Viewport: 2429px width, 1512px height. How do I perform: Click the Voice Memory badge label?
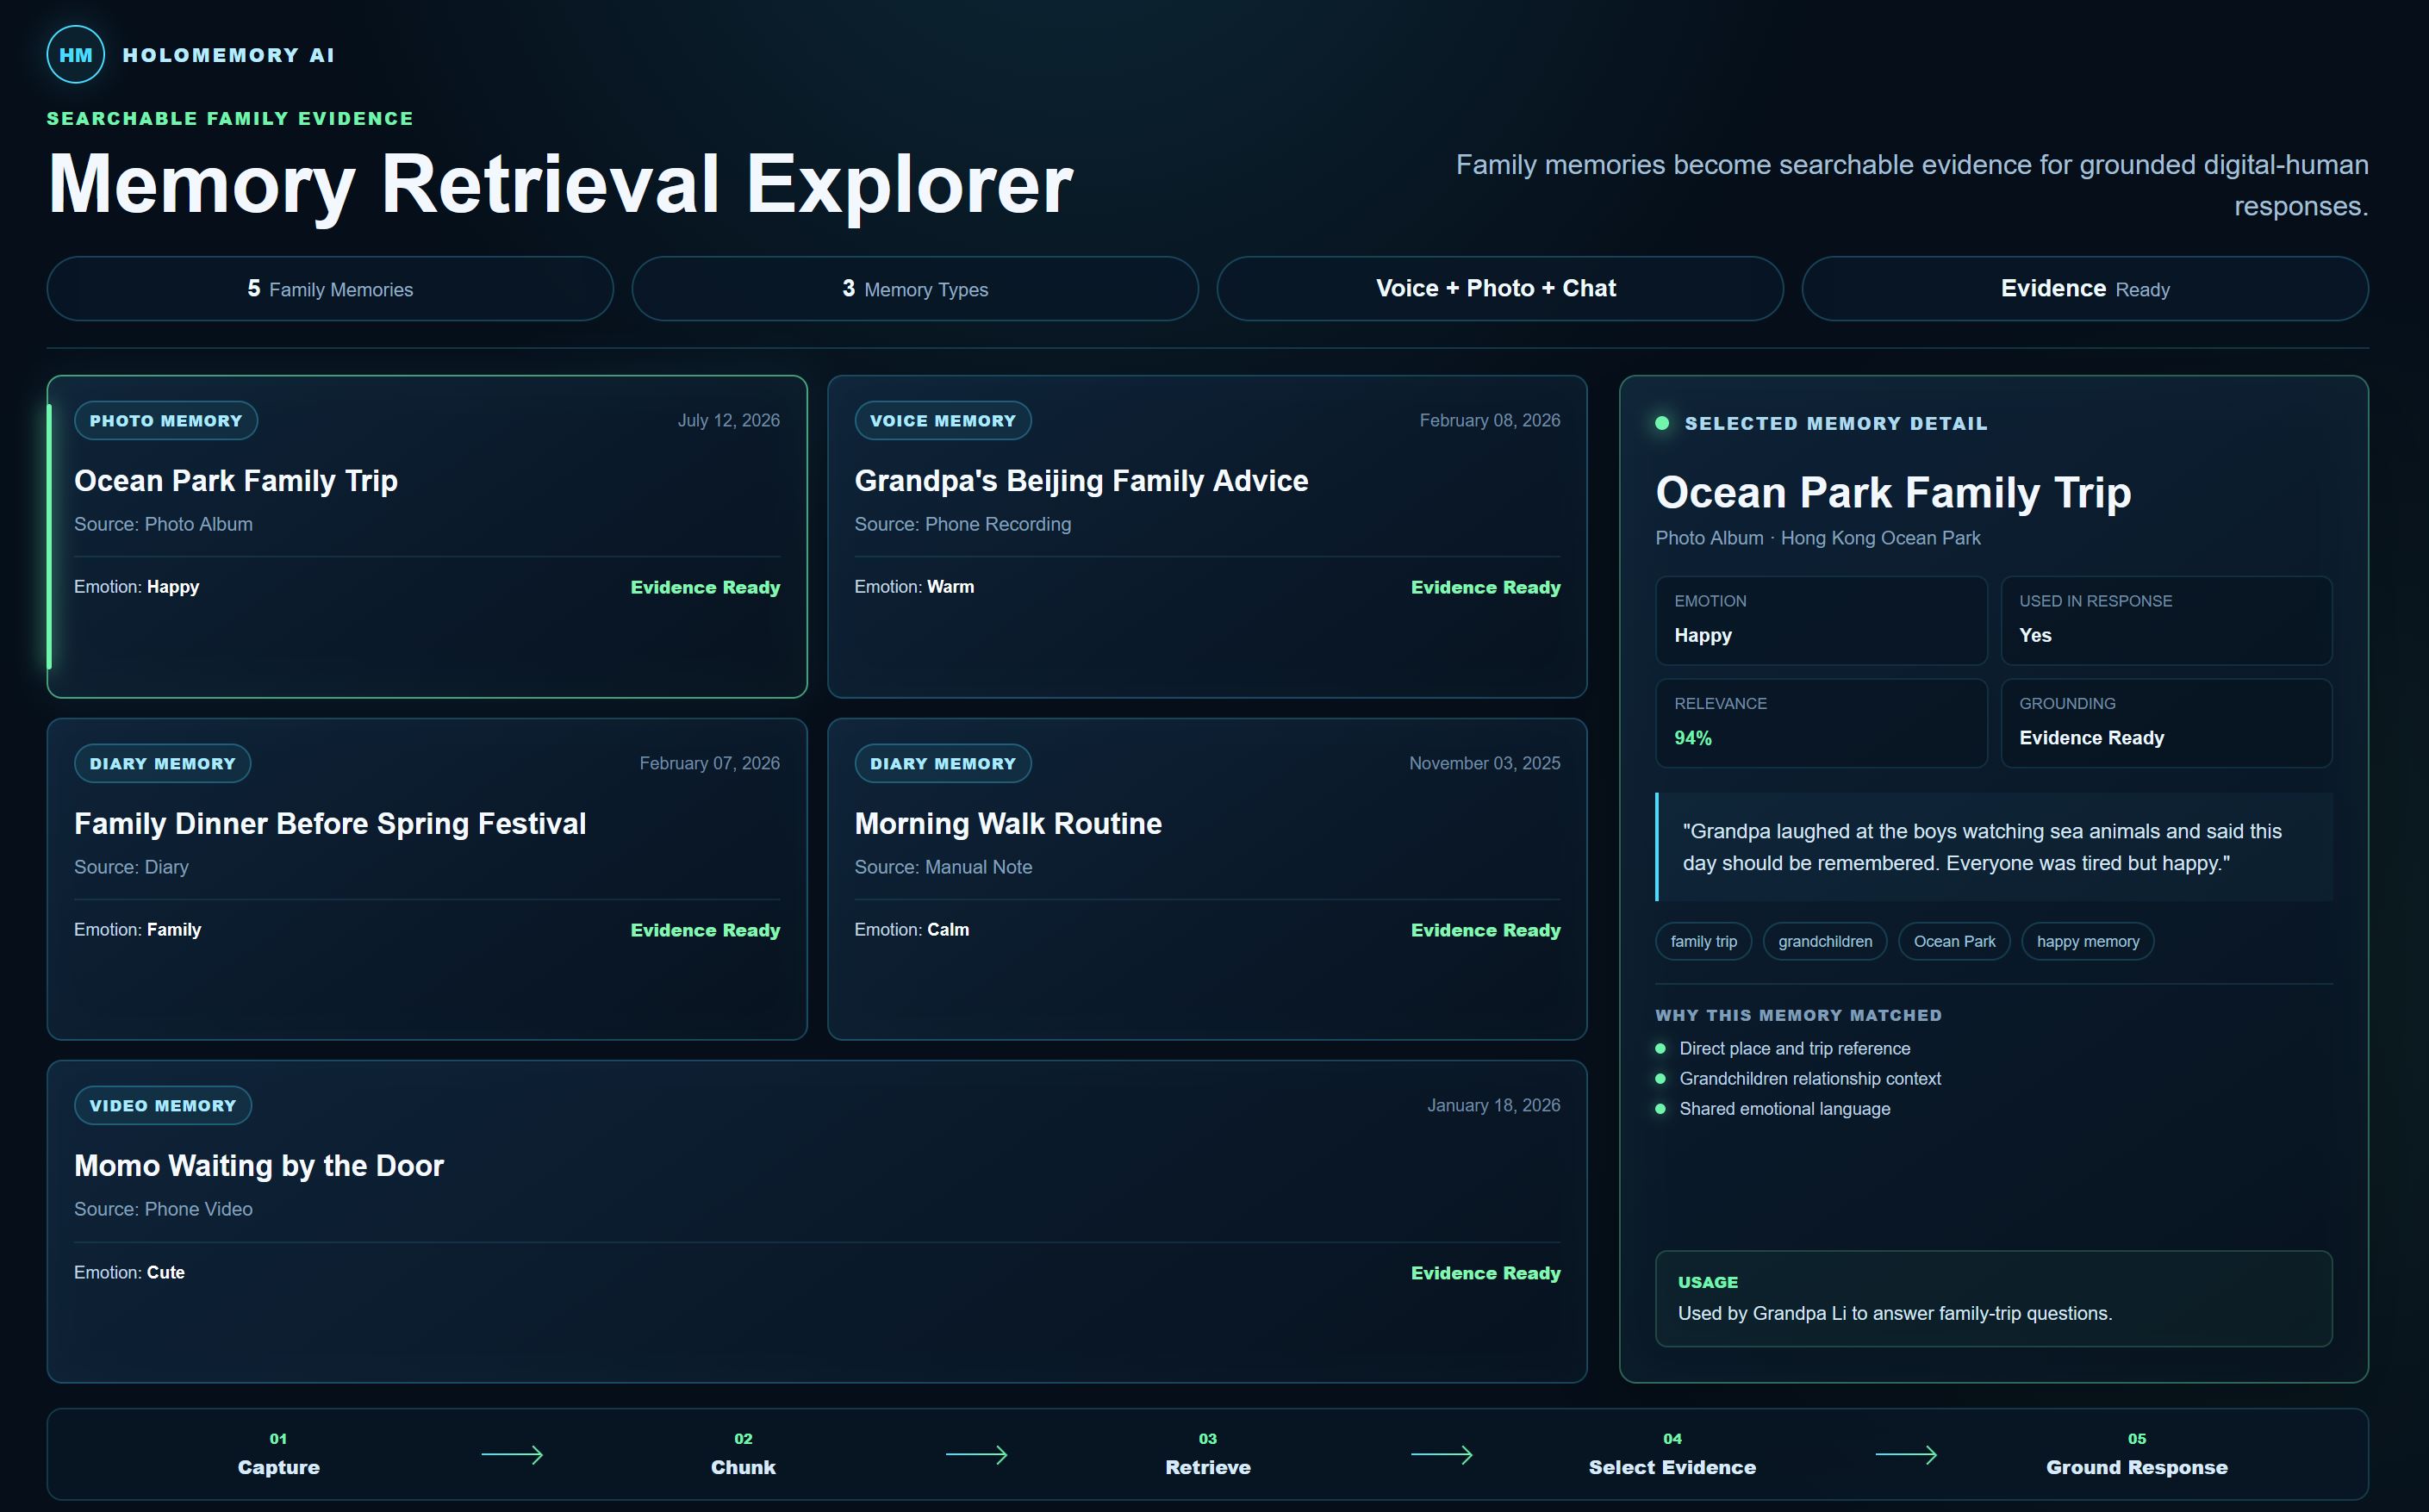click(943, 421)
